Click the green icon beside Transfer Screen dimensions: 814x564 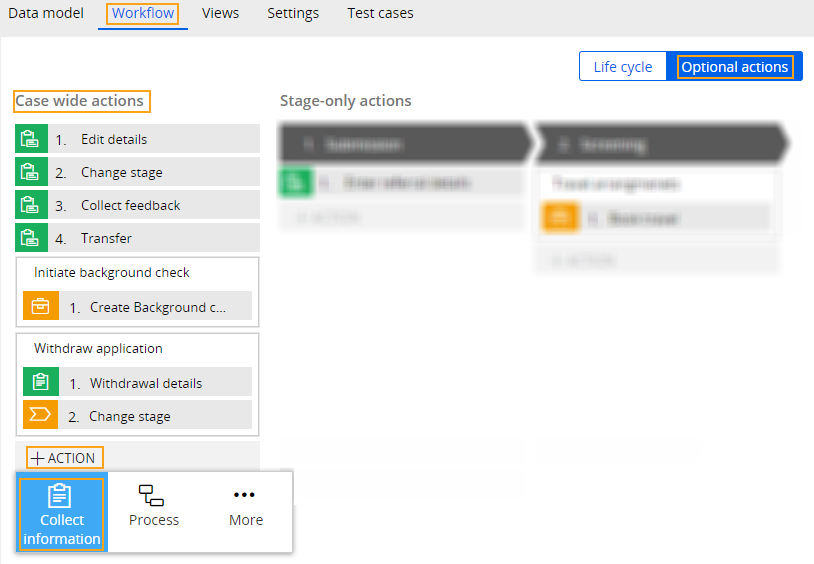[x=32, y=238]
